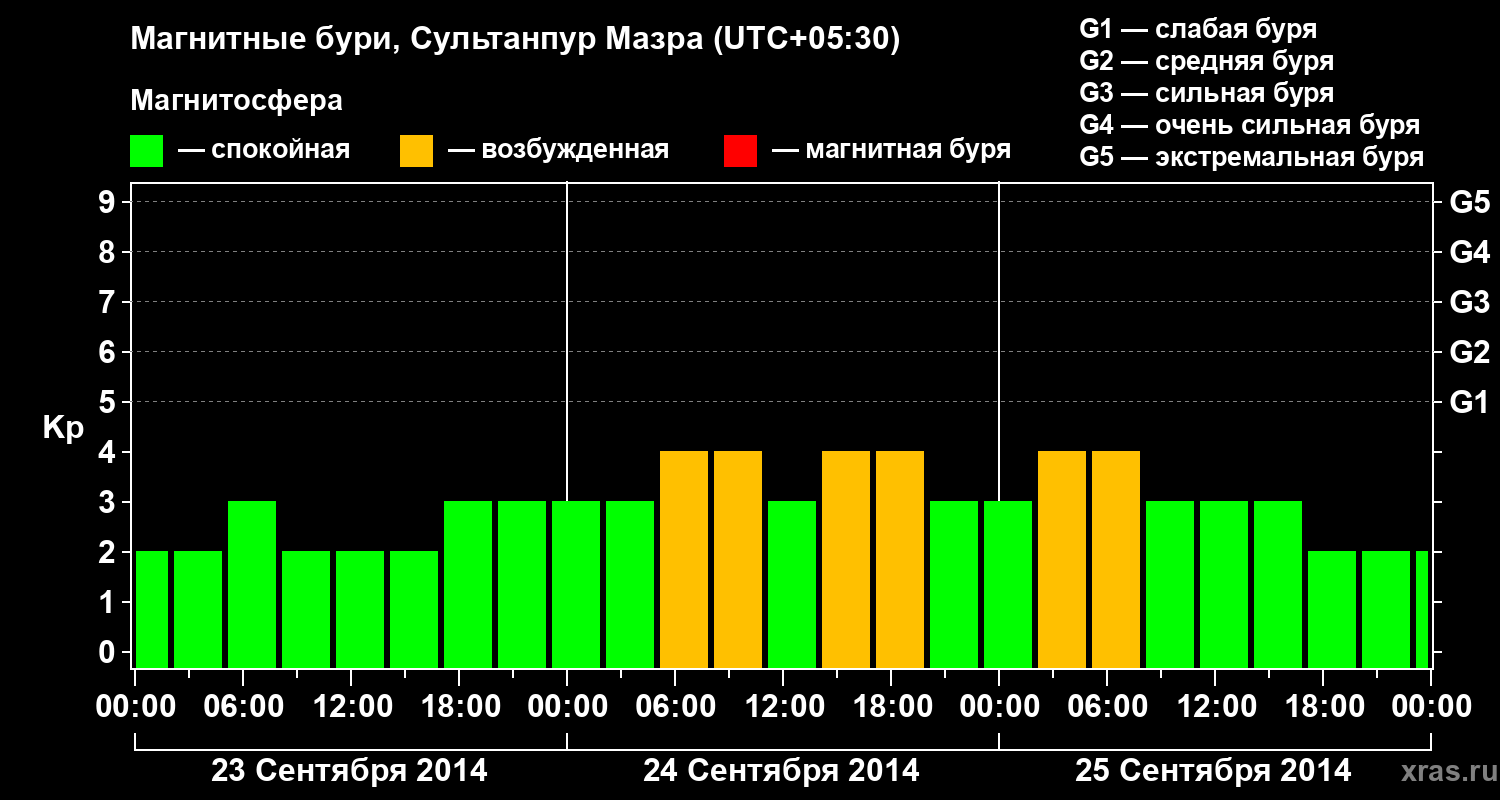
Task: Click the date label '23 Сентября 2014'
Action: (349, 771)
